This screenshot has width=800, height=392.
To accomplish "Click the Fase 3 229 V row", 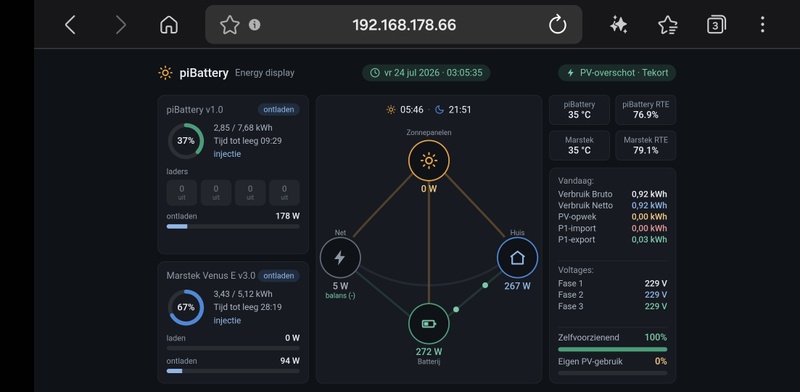I will pos(612,306).
